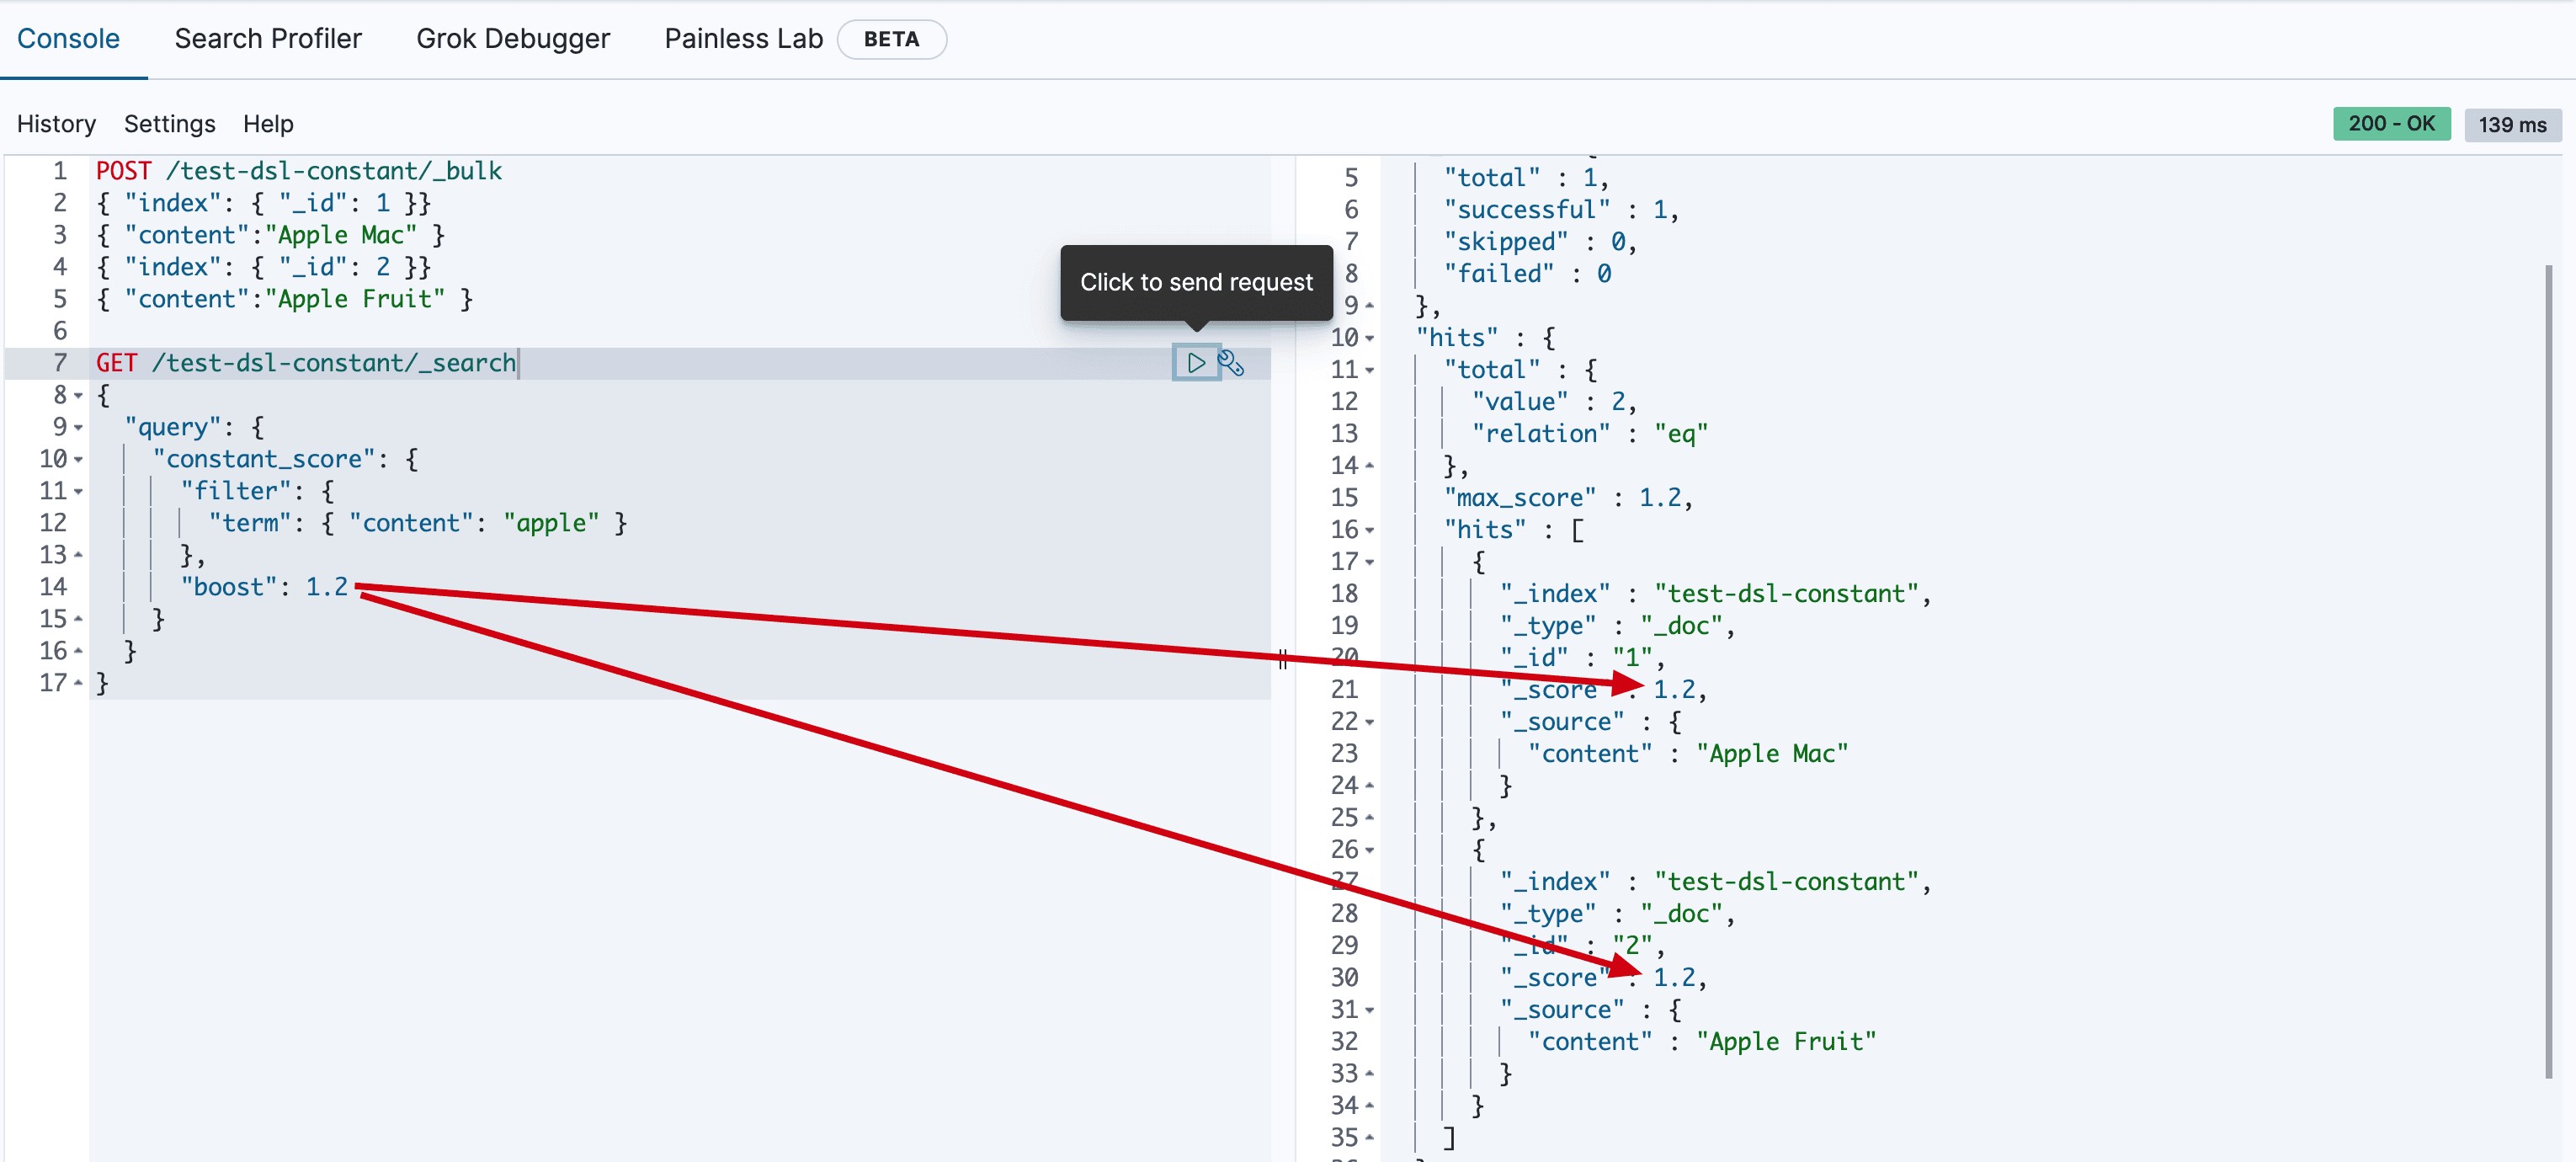Click the 200 - OK status badge

point(2391,124)
